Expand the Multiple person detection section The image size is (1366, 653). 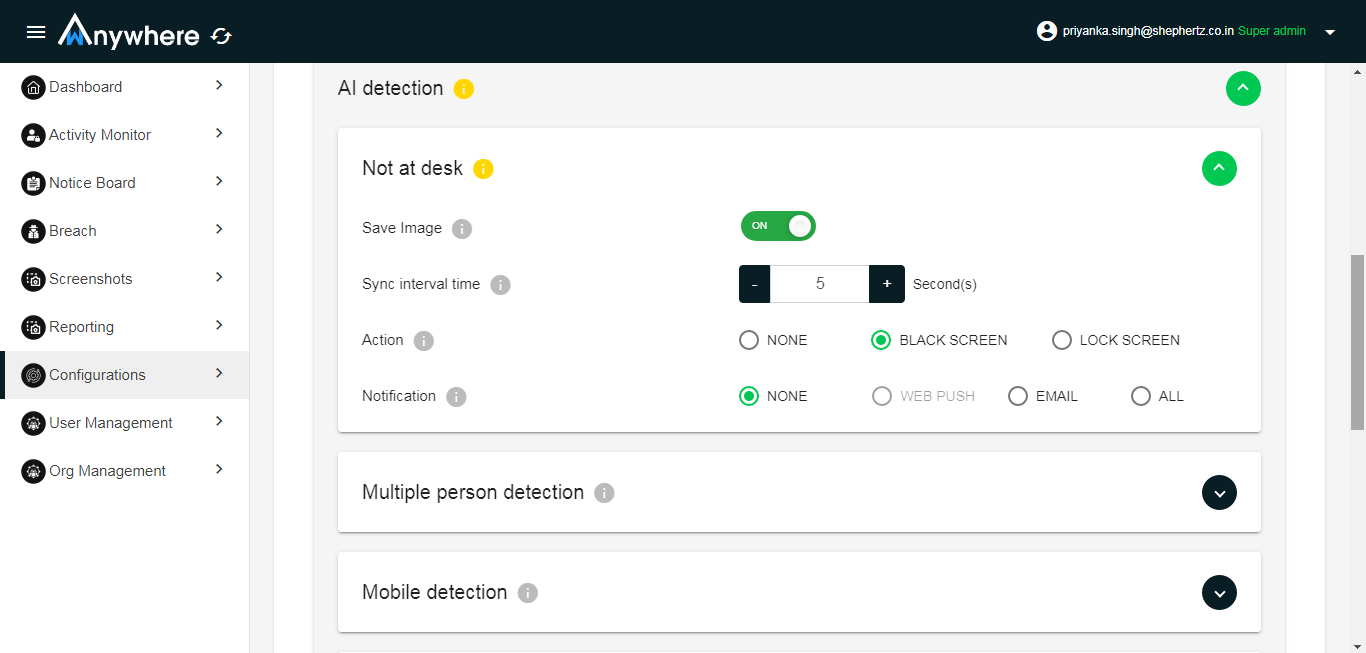(x=1218, y=492)
